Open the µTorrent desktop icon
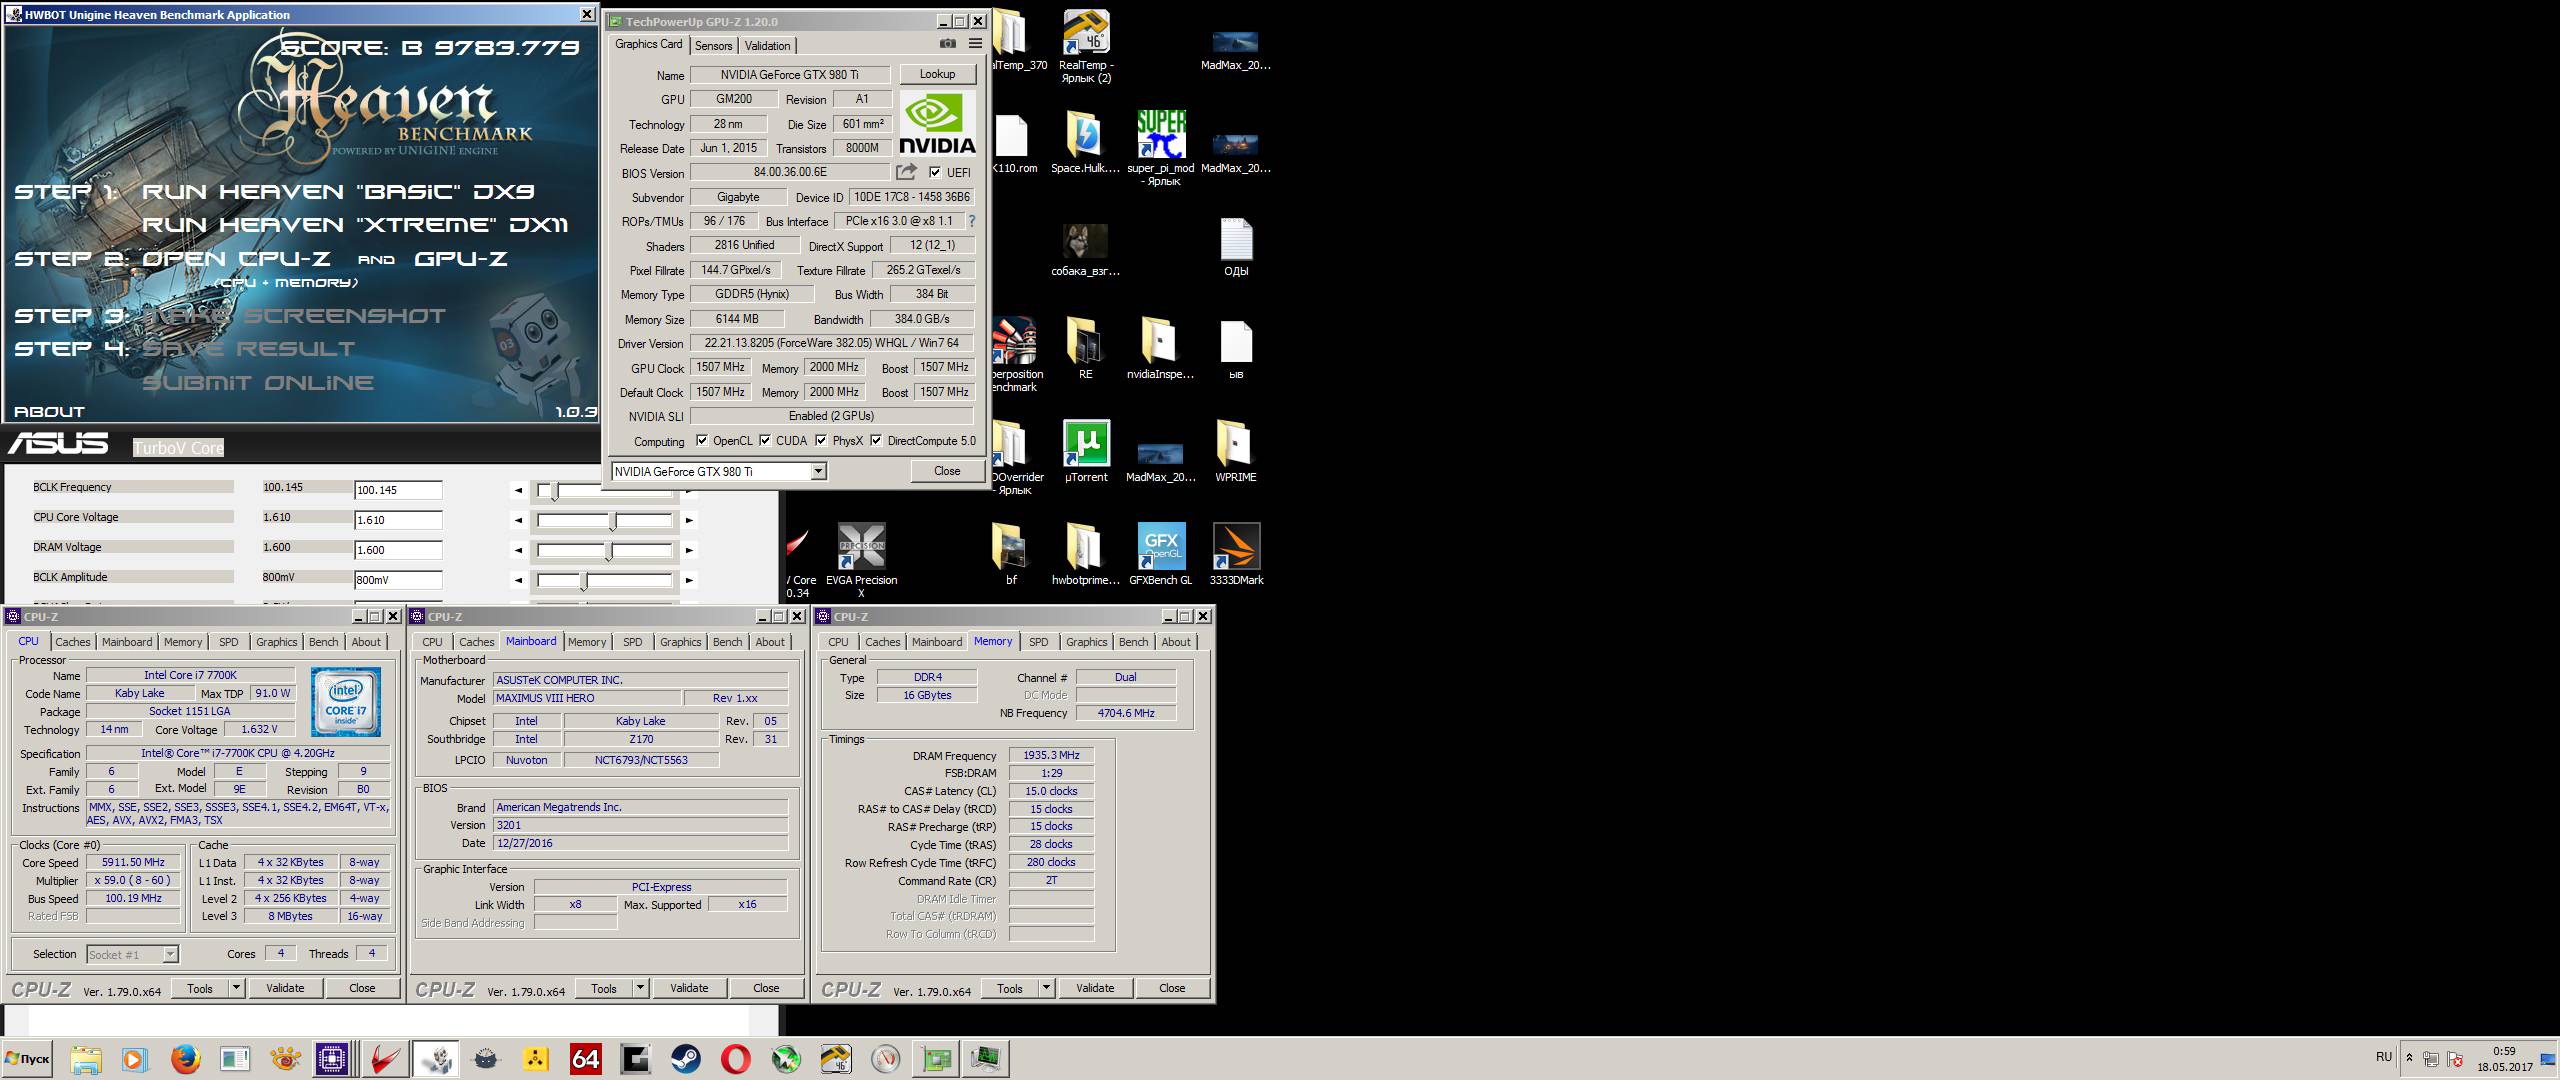Image resolution: width=2560 pixels, height=1080 pixels. pyautogui.click(x=1086, y=452)
